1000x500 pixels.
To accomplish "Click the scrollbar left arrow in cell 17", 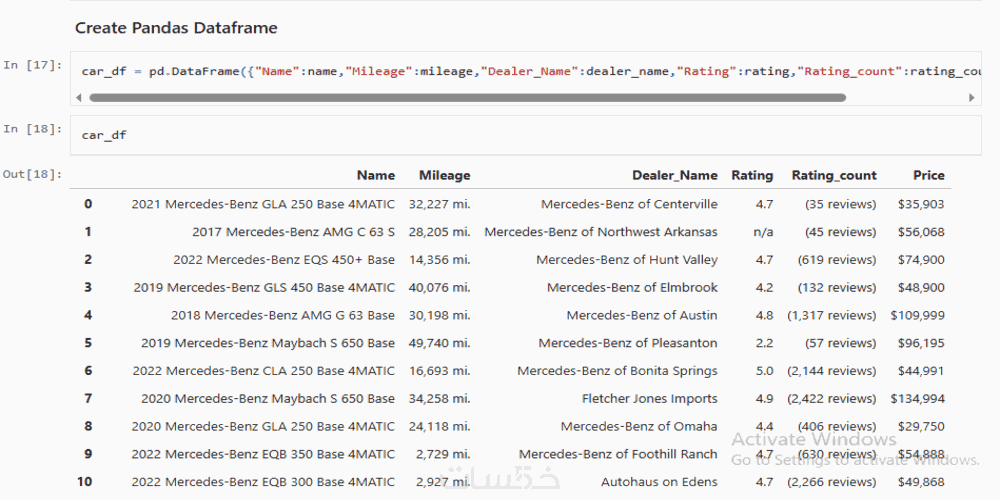I will [x=78, y=98].
